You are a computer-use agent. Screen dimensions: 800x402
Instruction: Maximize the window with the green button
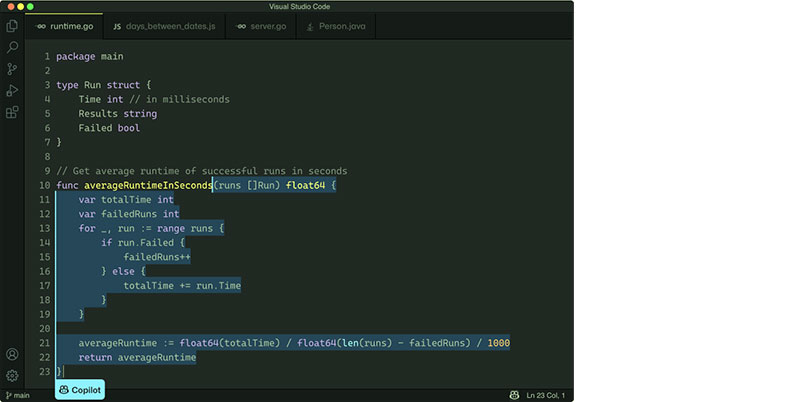[30, 7]
